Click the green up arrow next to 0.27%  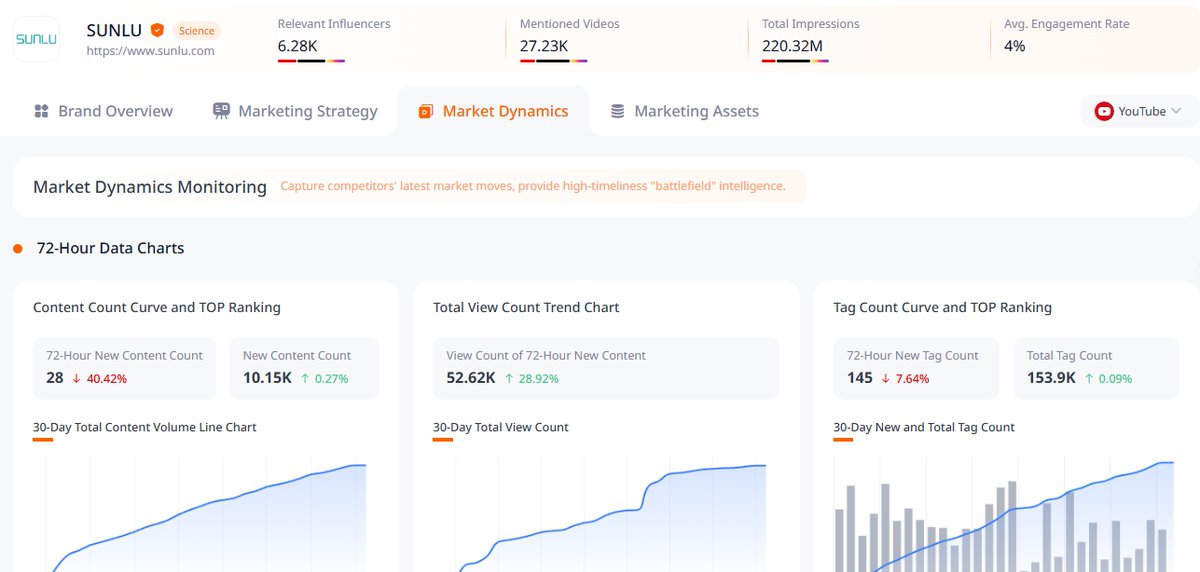(305, 379)
